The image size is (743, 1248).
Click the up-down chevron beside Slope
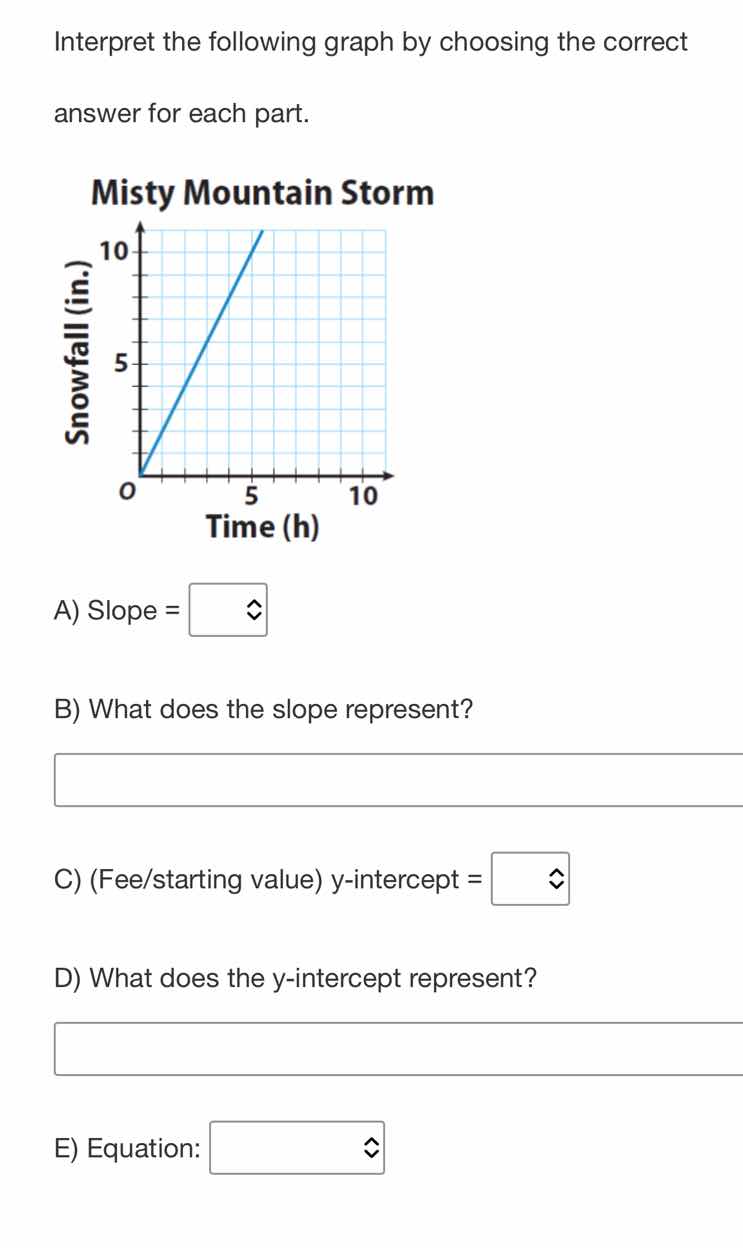(x=255, y=610)
